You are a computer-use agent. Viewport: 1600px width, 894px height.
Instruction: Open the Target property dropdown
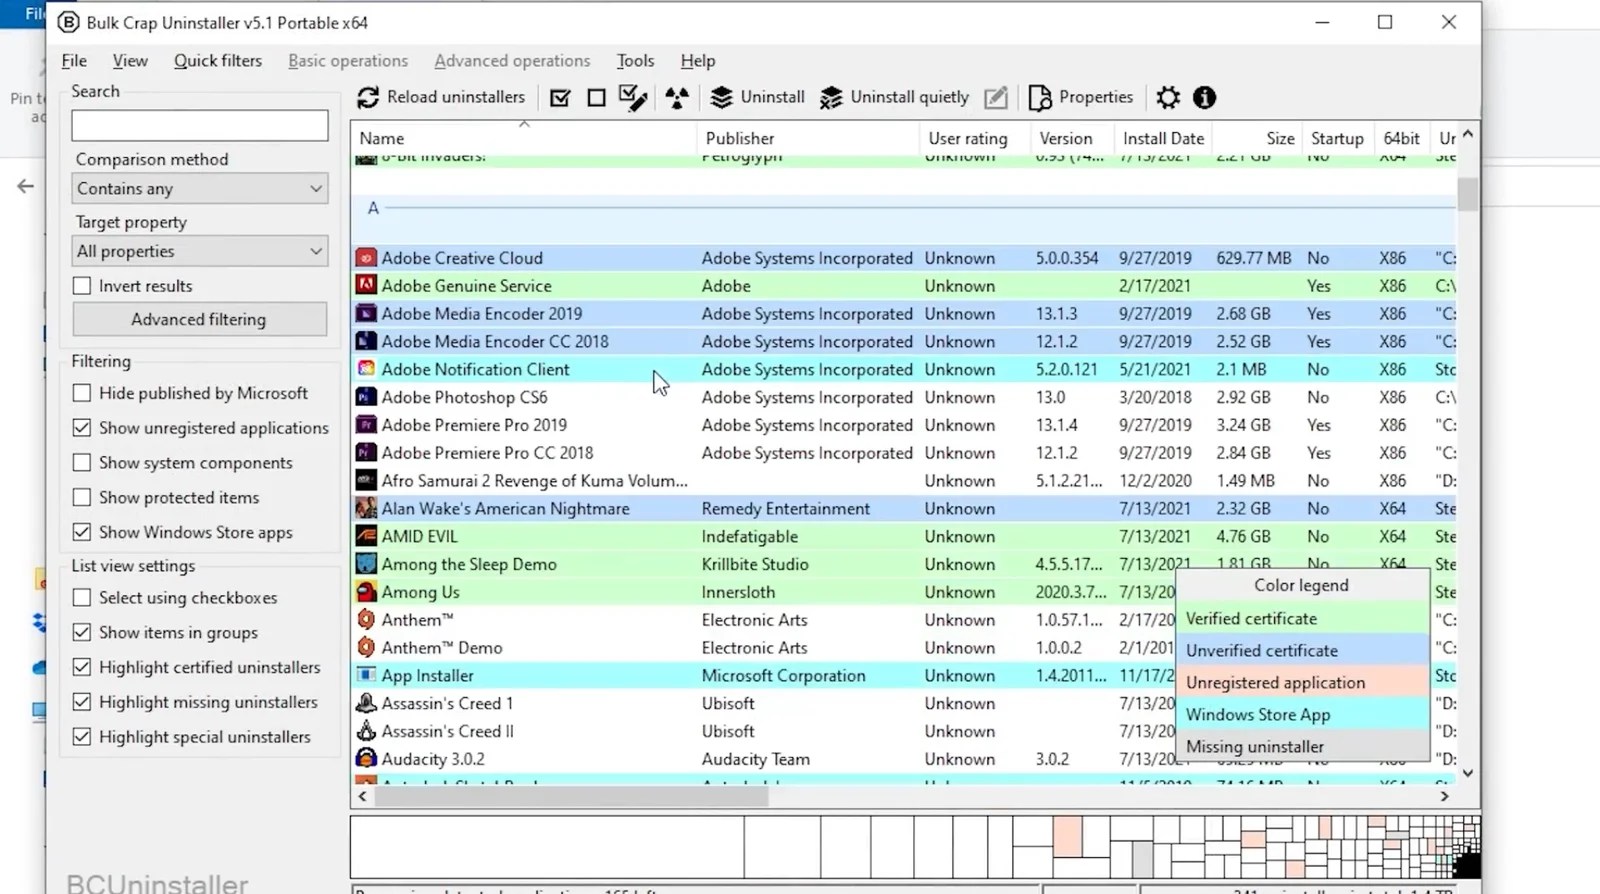point(200,251)
